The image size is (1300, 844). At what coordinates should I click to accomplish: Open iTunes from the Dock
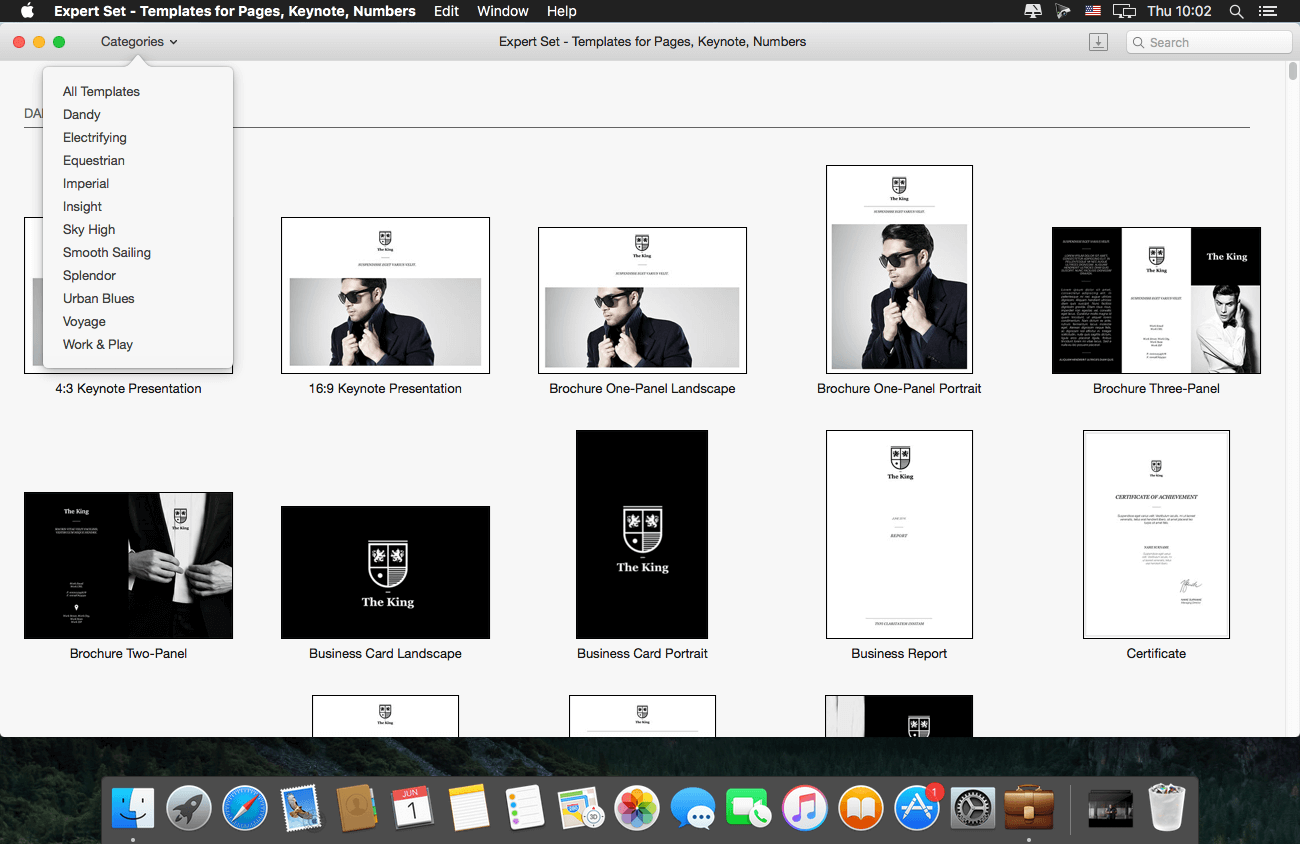point(805,808)
